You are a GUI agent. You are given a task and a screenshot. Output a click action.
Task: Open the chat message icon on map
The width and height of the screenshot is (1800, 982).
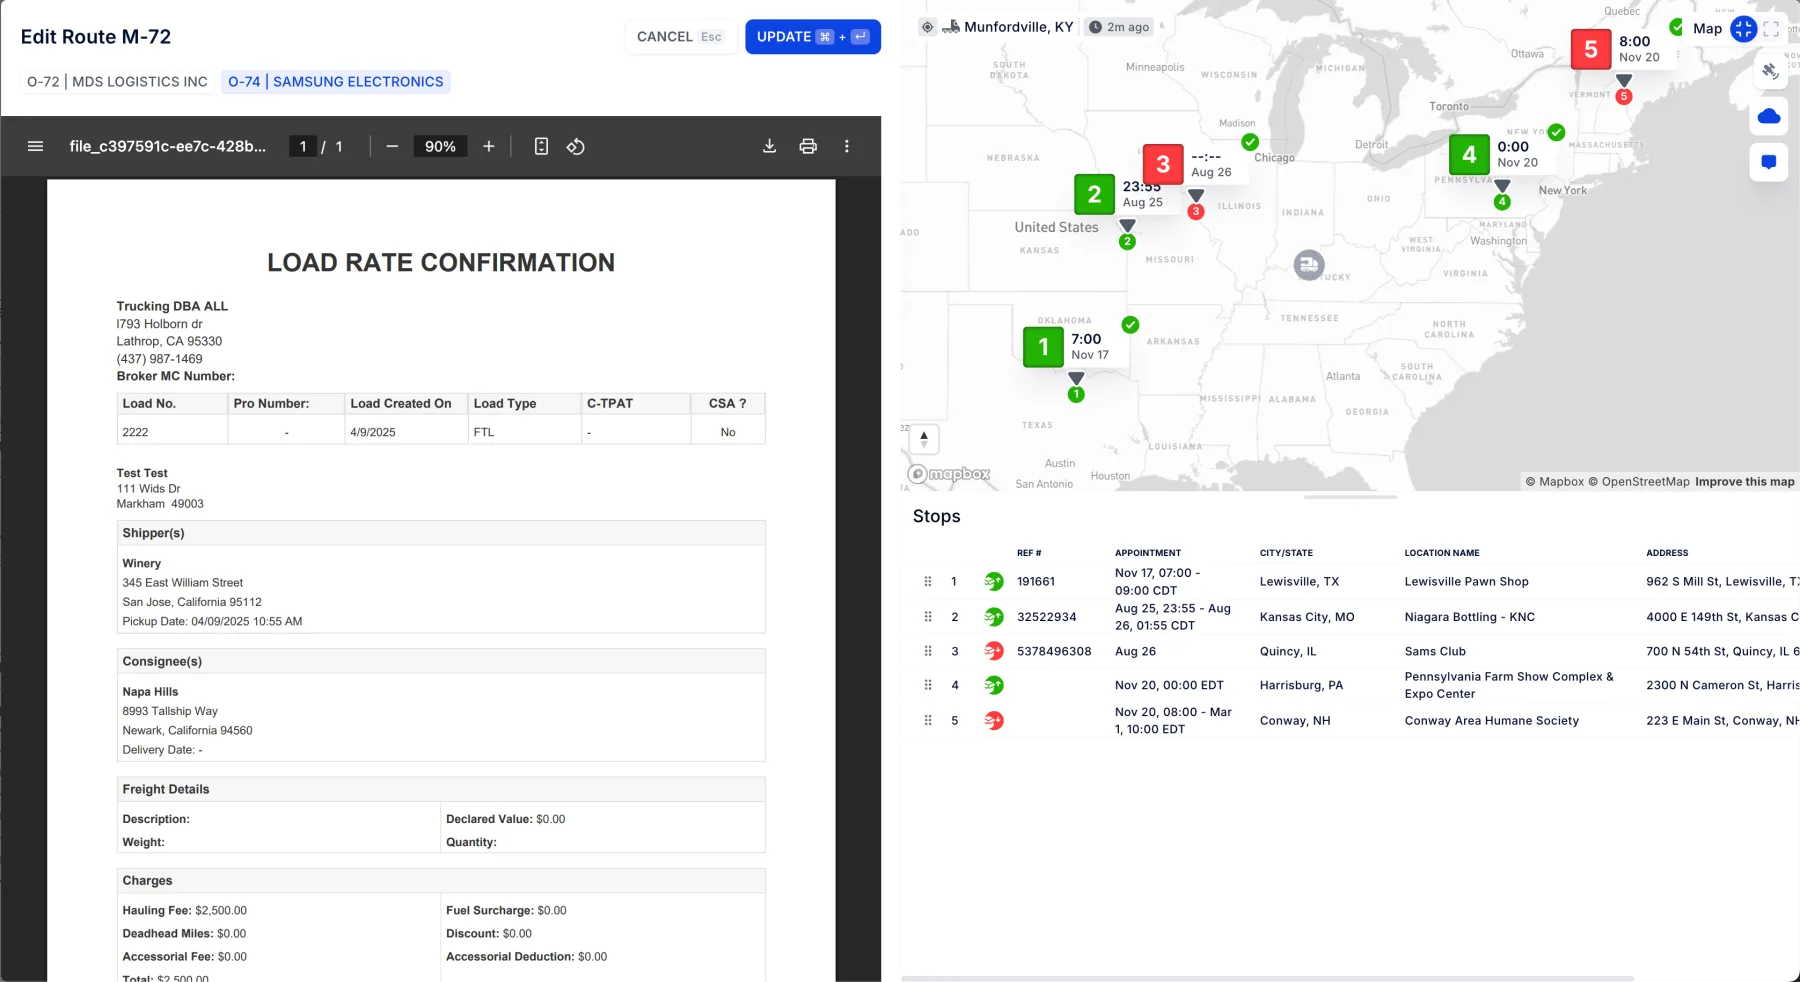click(x=1769, y=162)
